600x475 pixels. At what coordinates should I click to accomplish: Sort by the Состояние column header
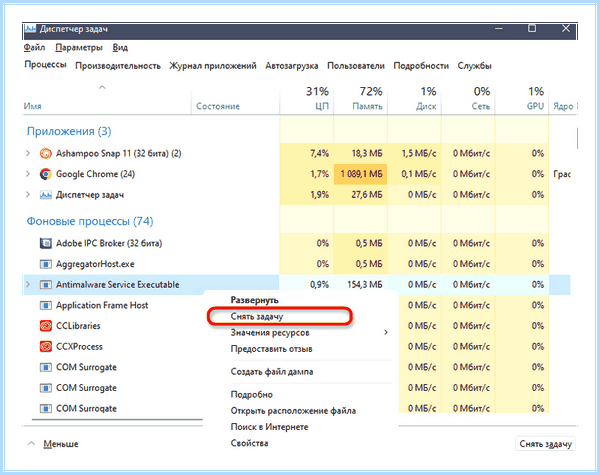[x=218, y=106]
